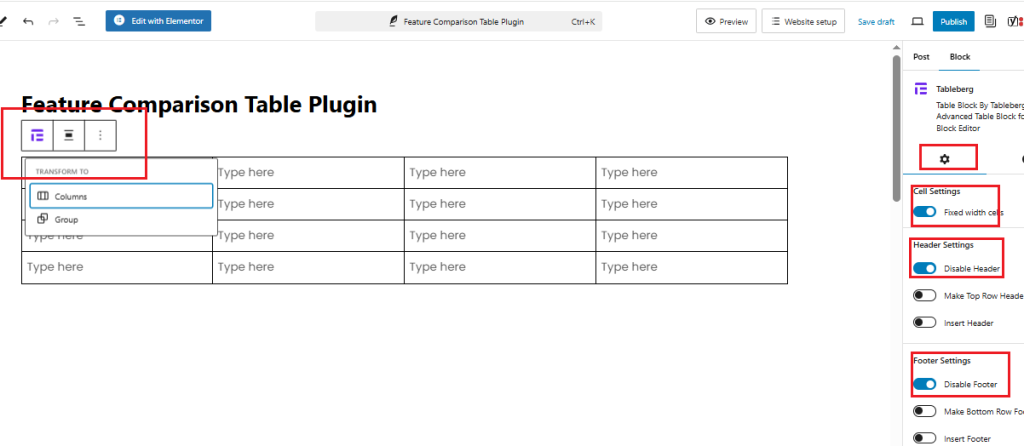Click the editor vertical scrollbar thumb
Screen dimensions: 1024x446
[897, 128]
